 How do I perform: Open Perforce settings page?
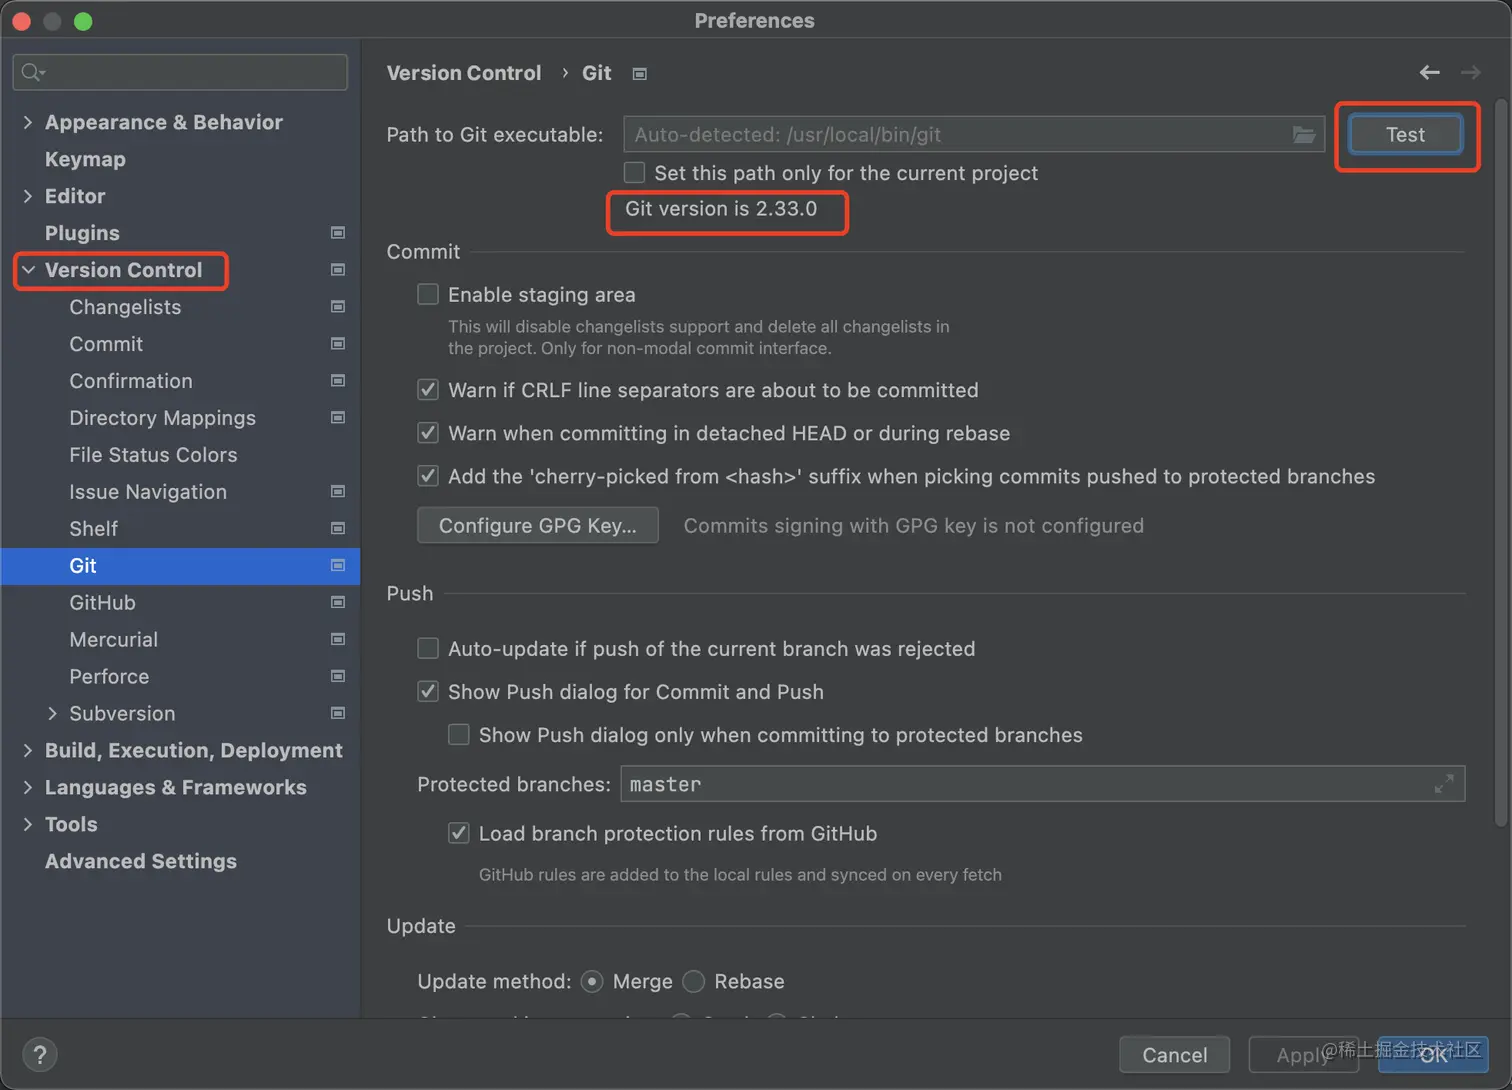tap(109, 677)
